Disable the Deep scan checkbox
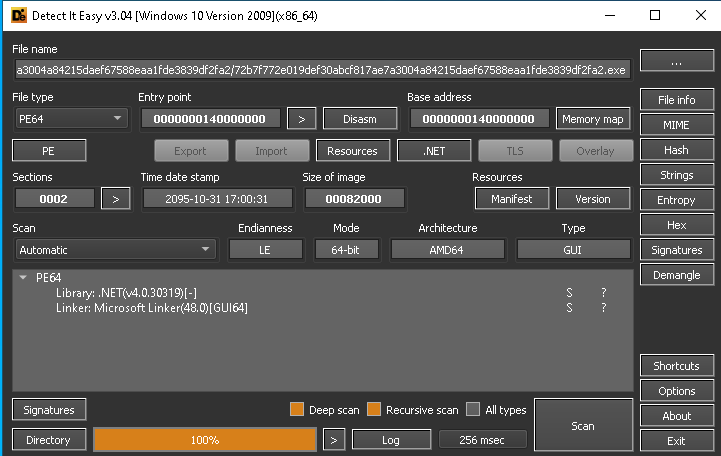This screenshot has height=456, width=721. [297, 409]
